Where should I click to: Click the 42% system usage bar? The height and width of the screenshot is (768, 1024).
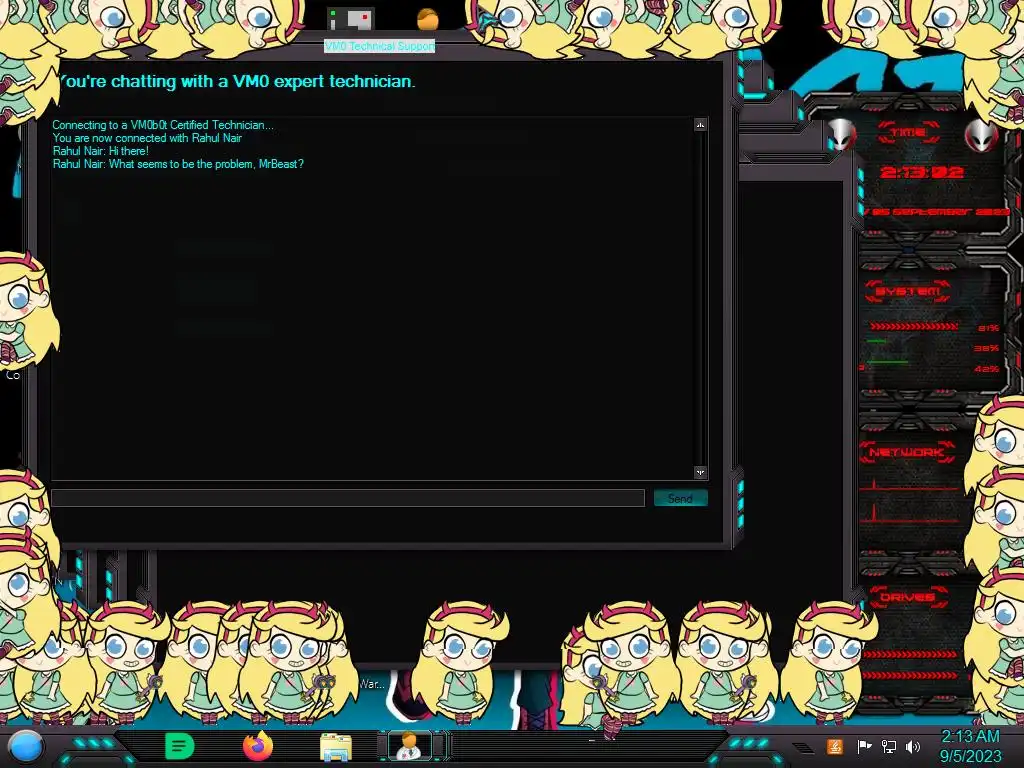(x=888, y=362)
